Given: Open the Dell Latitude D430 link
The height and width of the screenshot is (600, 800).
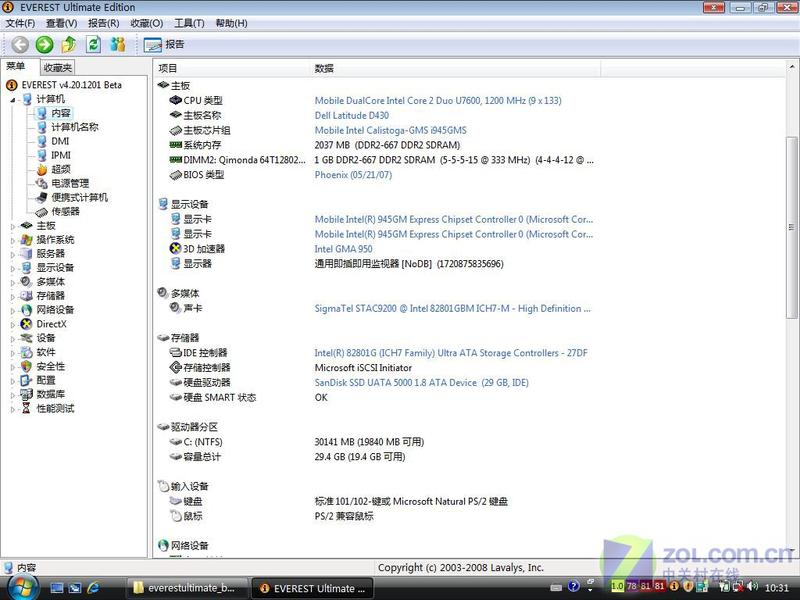Looking at the screenshot, I should point(352,115).
